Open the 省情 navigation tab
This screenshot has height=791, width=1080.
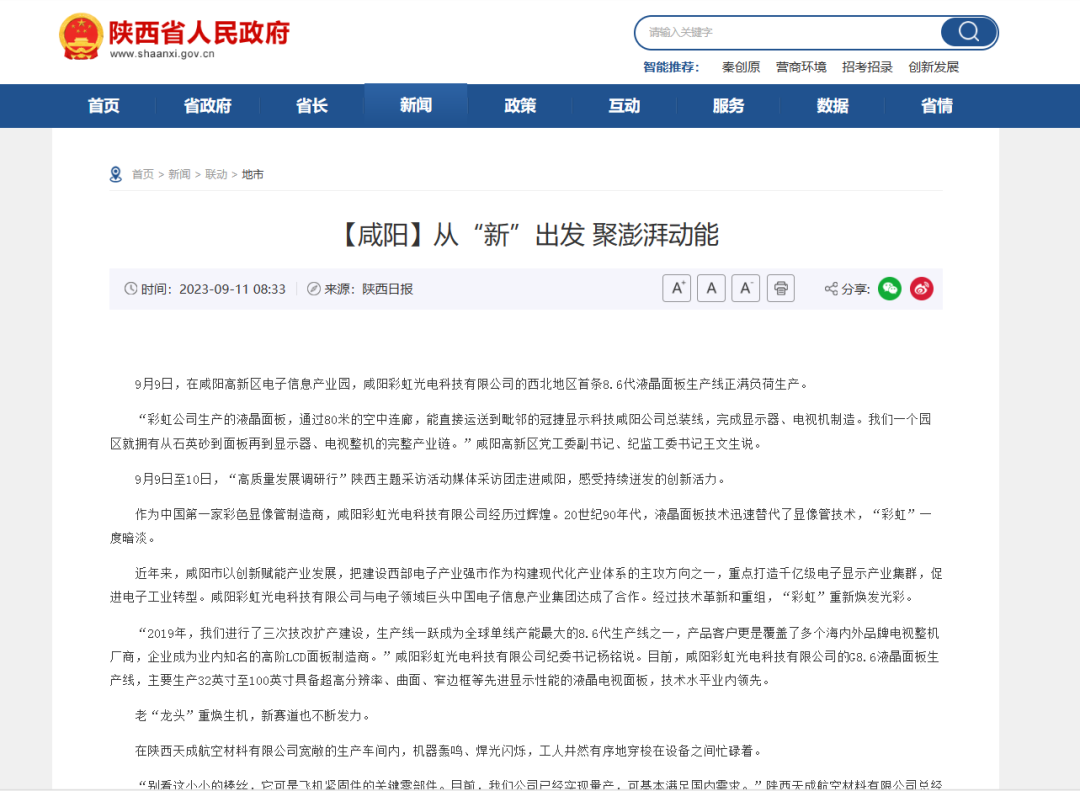(x=937, y=106)
